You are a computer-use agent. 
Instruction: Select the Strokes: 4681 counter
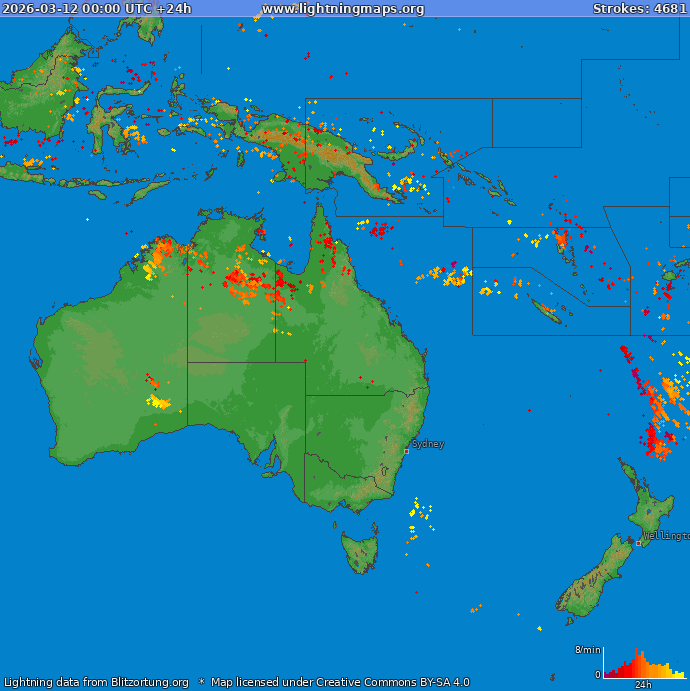pyautogui.click(x=639, y=9)
